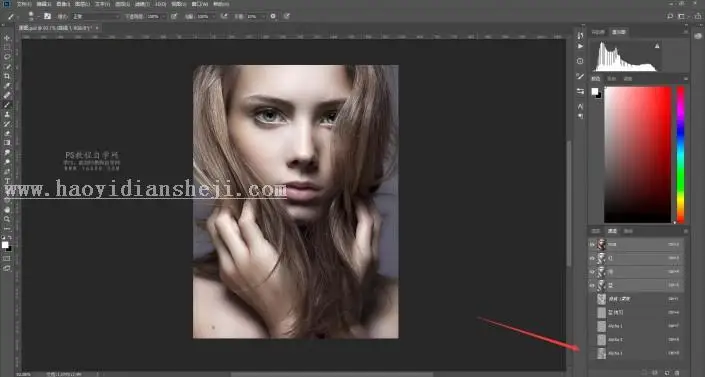Select the Zoom magnifier tool

(7, 219)
